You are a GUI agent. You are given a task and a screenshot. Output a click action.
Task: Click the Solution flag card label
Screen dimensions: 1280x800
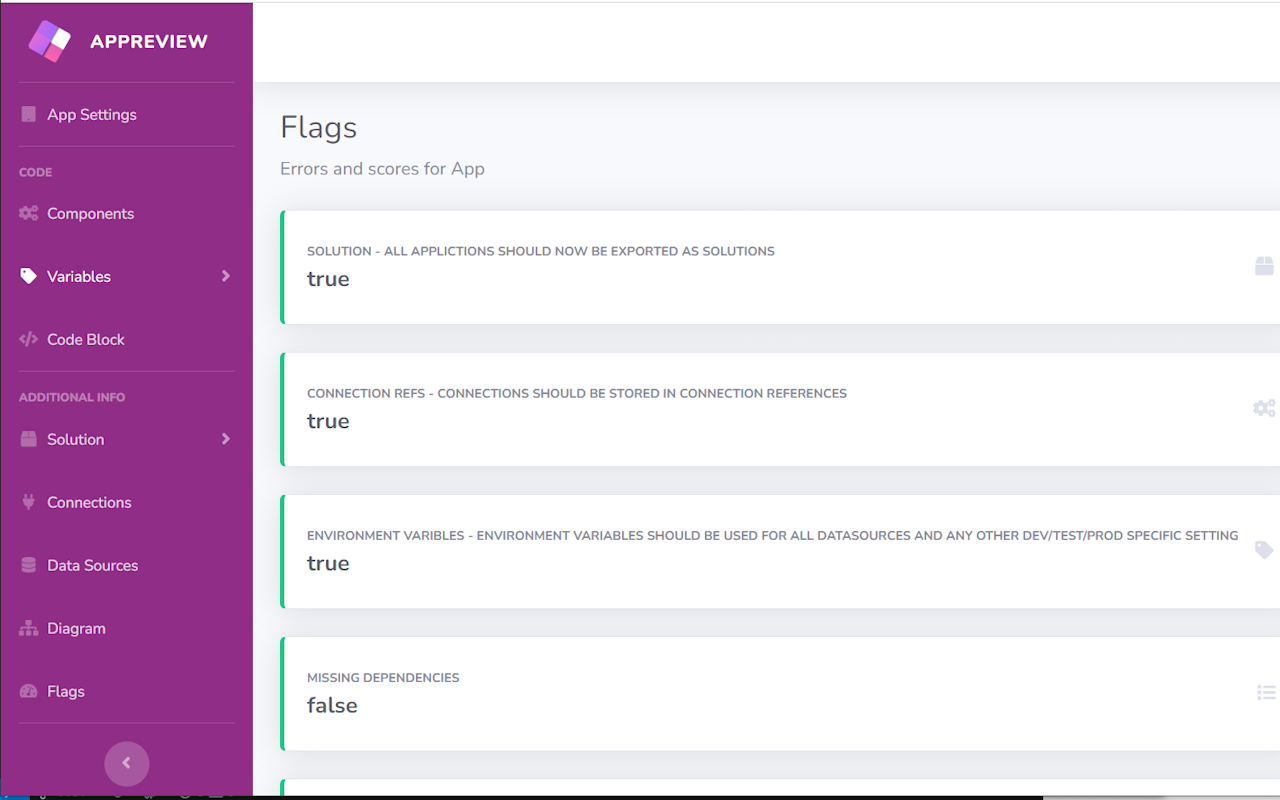541,251
